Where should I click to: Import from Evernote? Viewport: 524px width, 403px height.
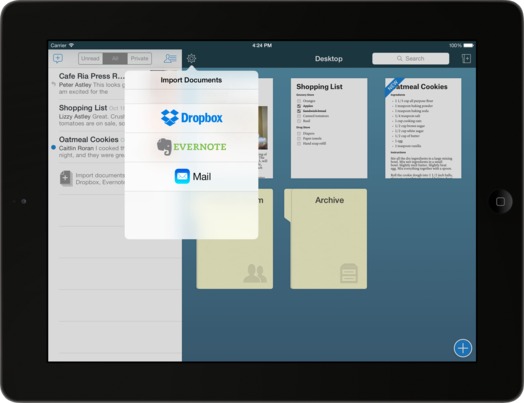tap(191, 147)
